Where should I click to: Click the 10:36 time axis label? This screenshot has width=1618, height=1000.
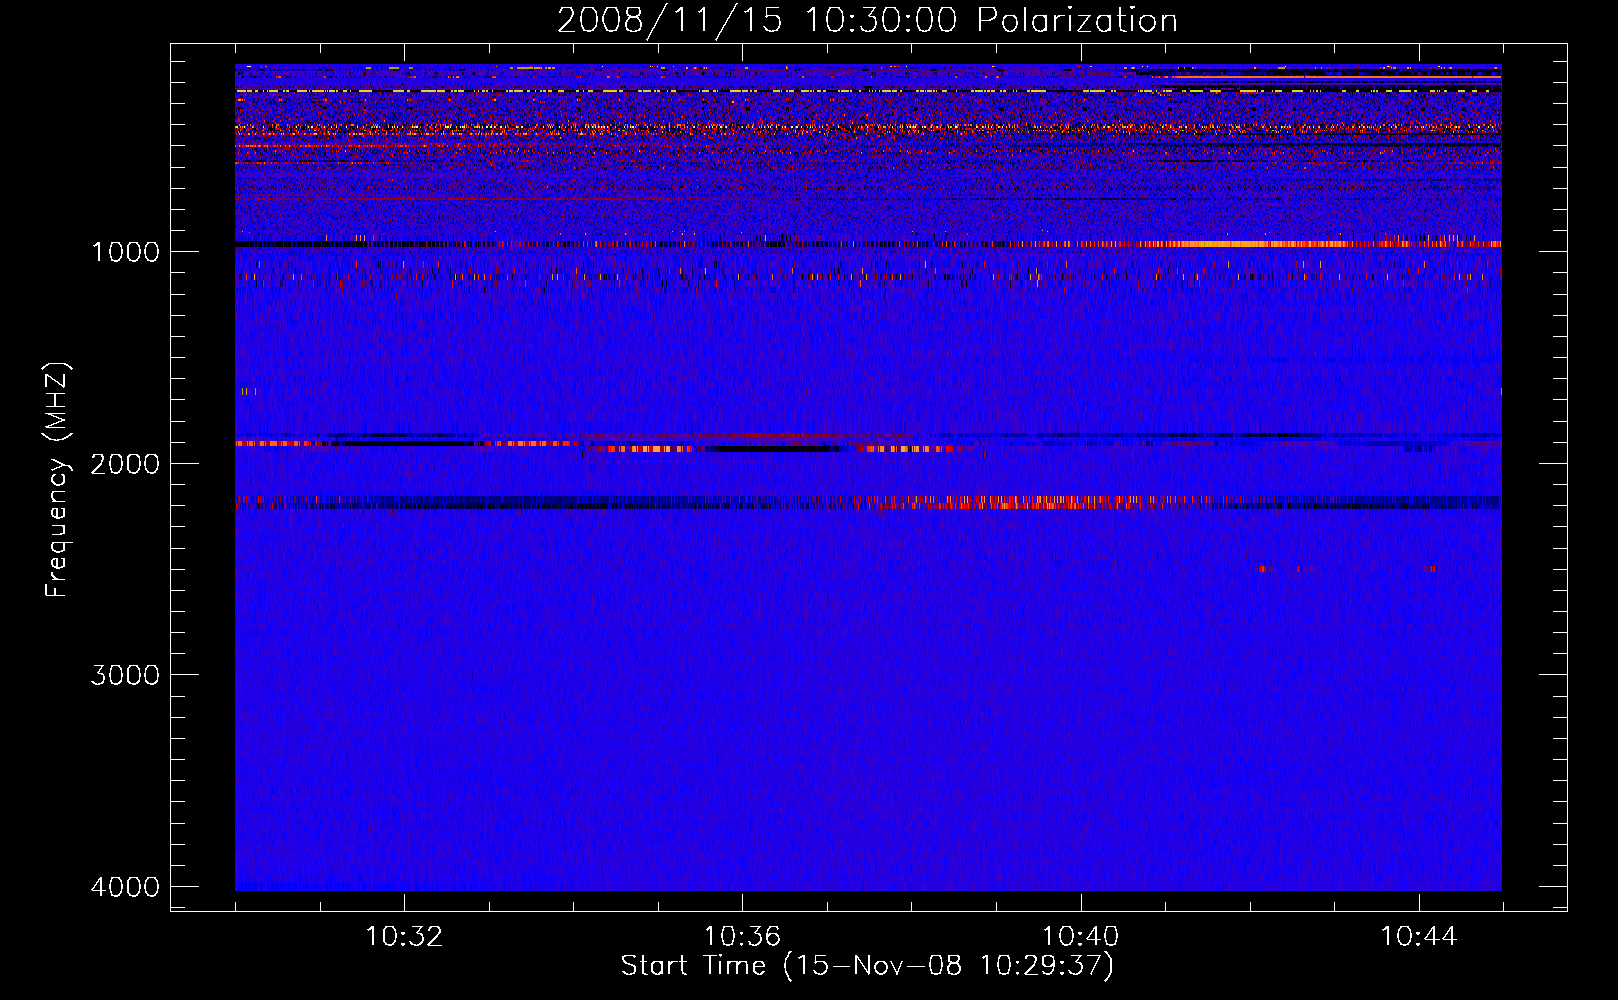coord(742,937)
